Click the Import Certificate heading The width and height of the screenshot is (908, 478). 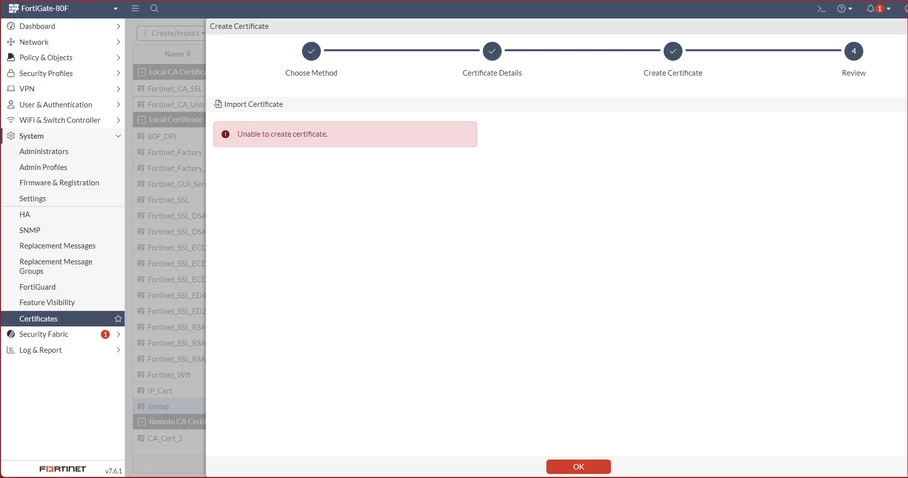tap(254, 104)
